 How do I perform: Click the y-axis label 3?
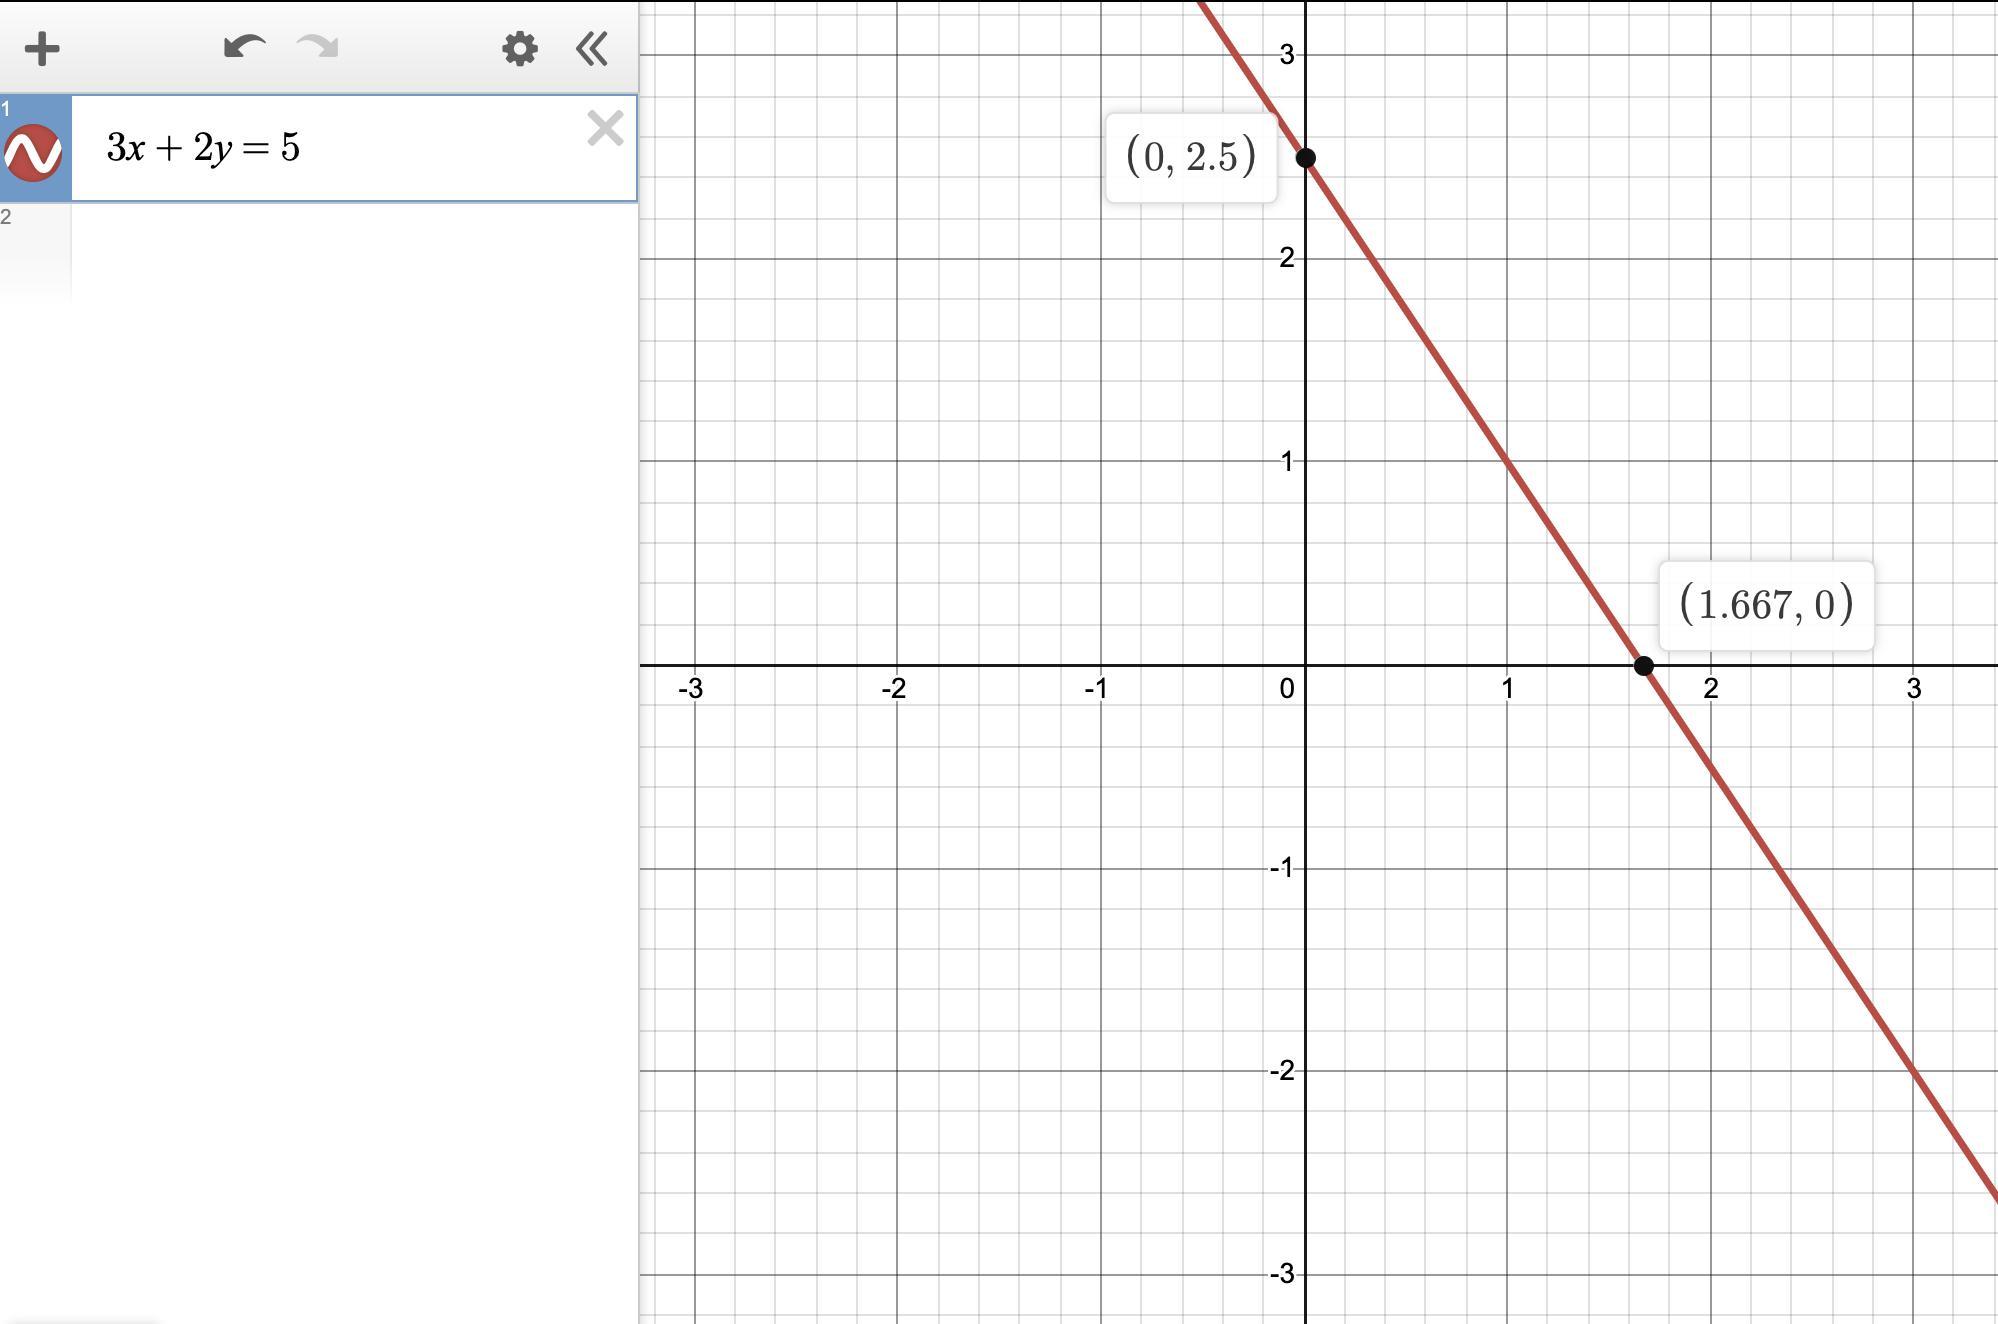click(1286, 54)
